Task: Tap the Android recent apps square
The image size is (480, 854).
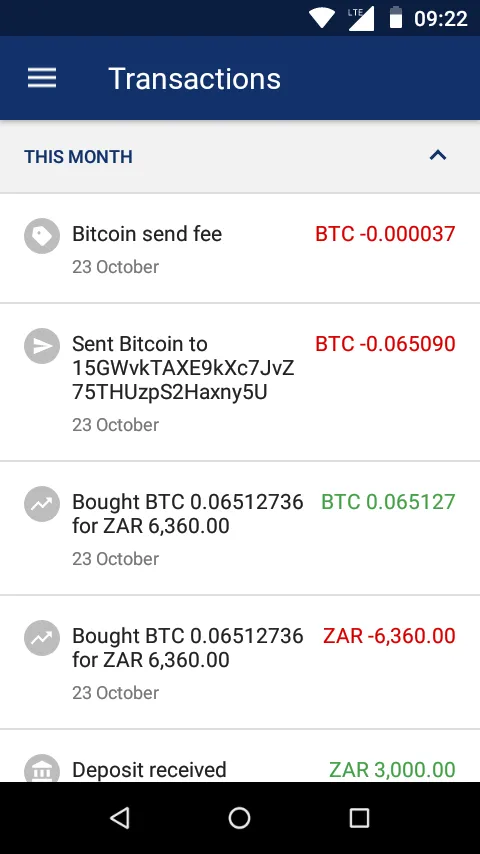Action: (x=360, y=818)
